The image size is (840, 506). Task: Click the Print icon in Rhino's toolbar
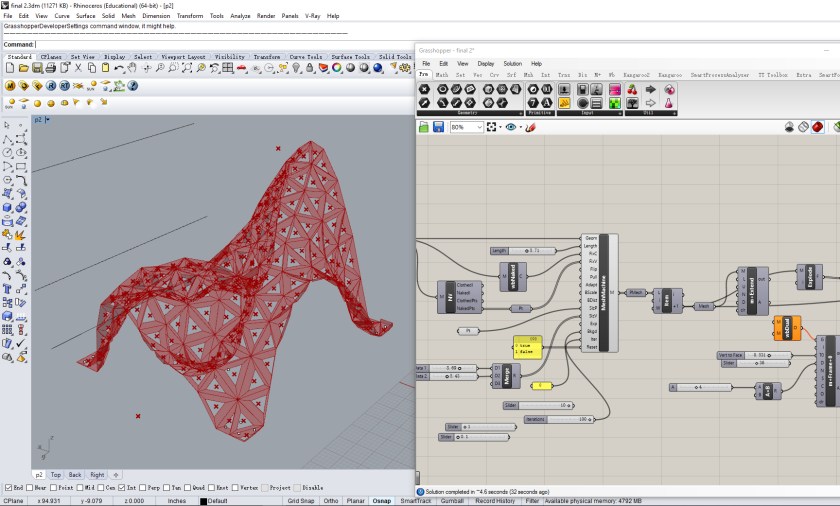(x=50, y=69)
